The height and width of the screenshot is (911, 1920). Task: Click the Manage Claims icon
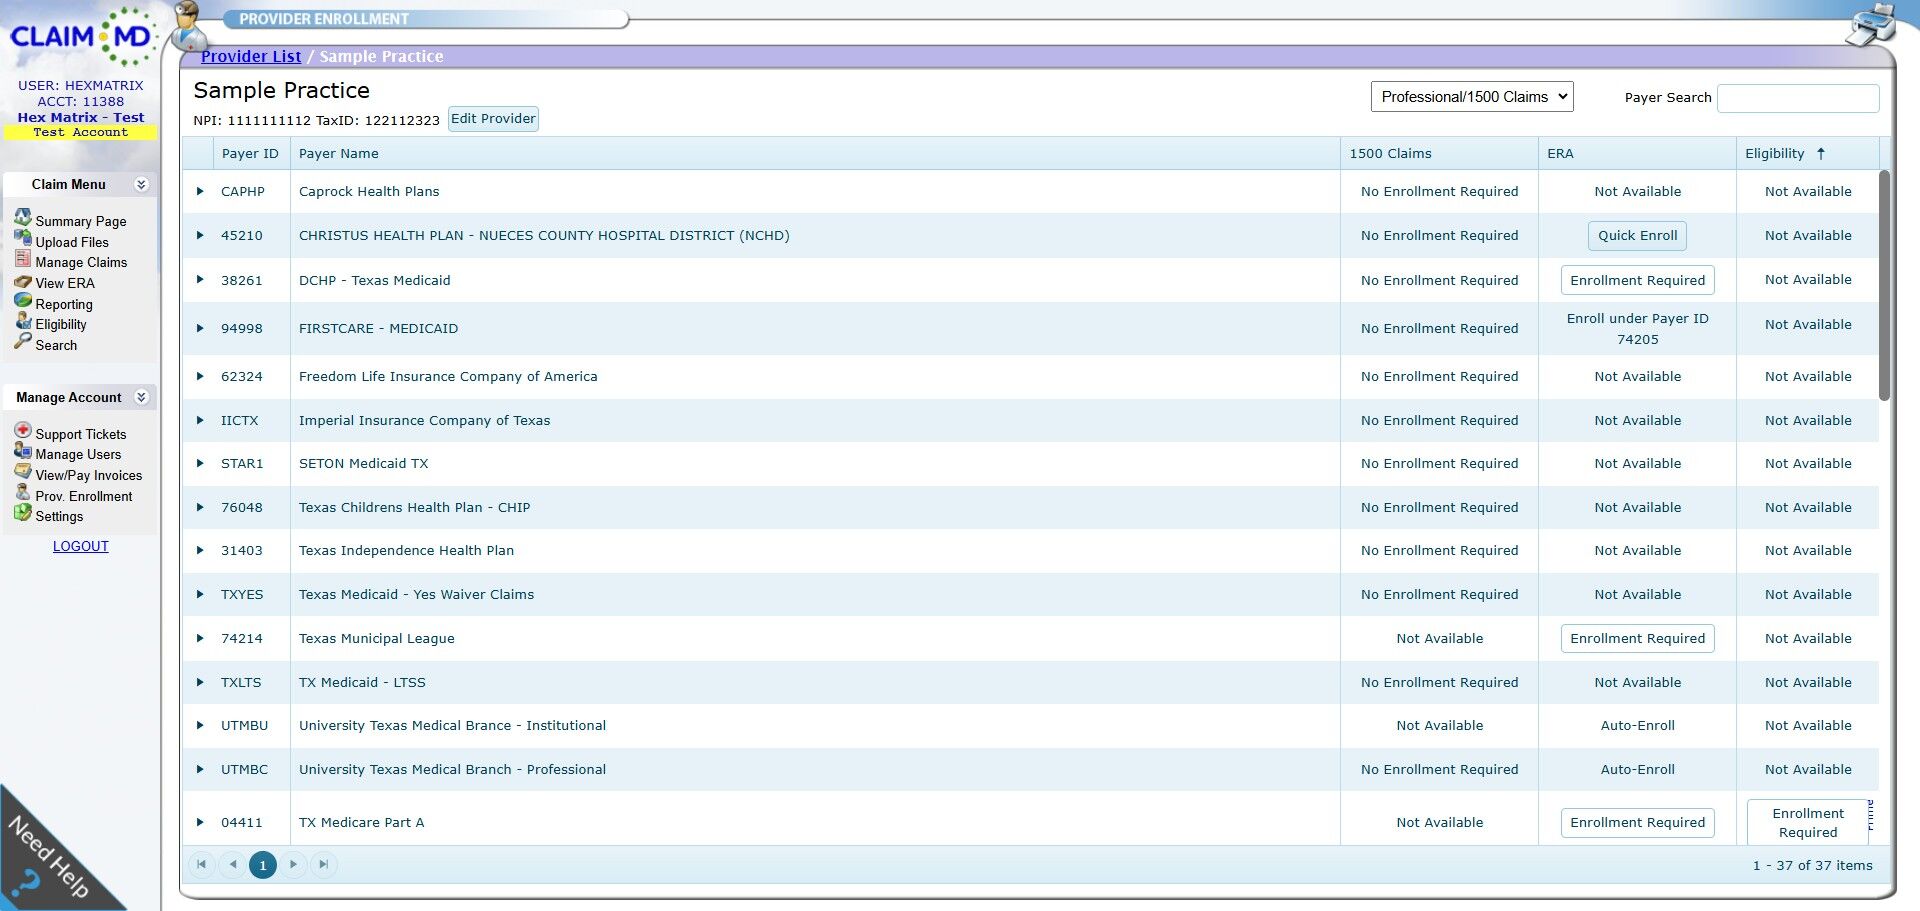(x=22, y=258)
